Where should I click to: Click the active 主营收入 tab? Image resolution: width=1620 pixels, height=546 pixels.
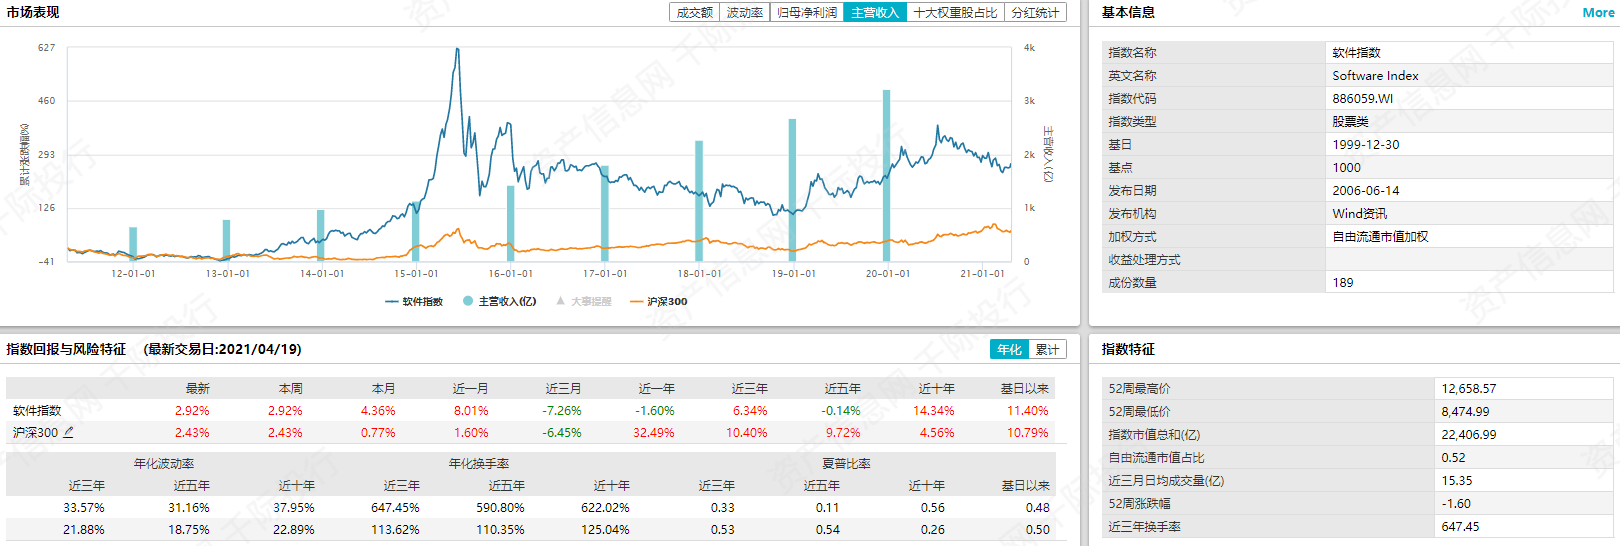(874, 13)
